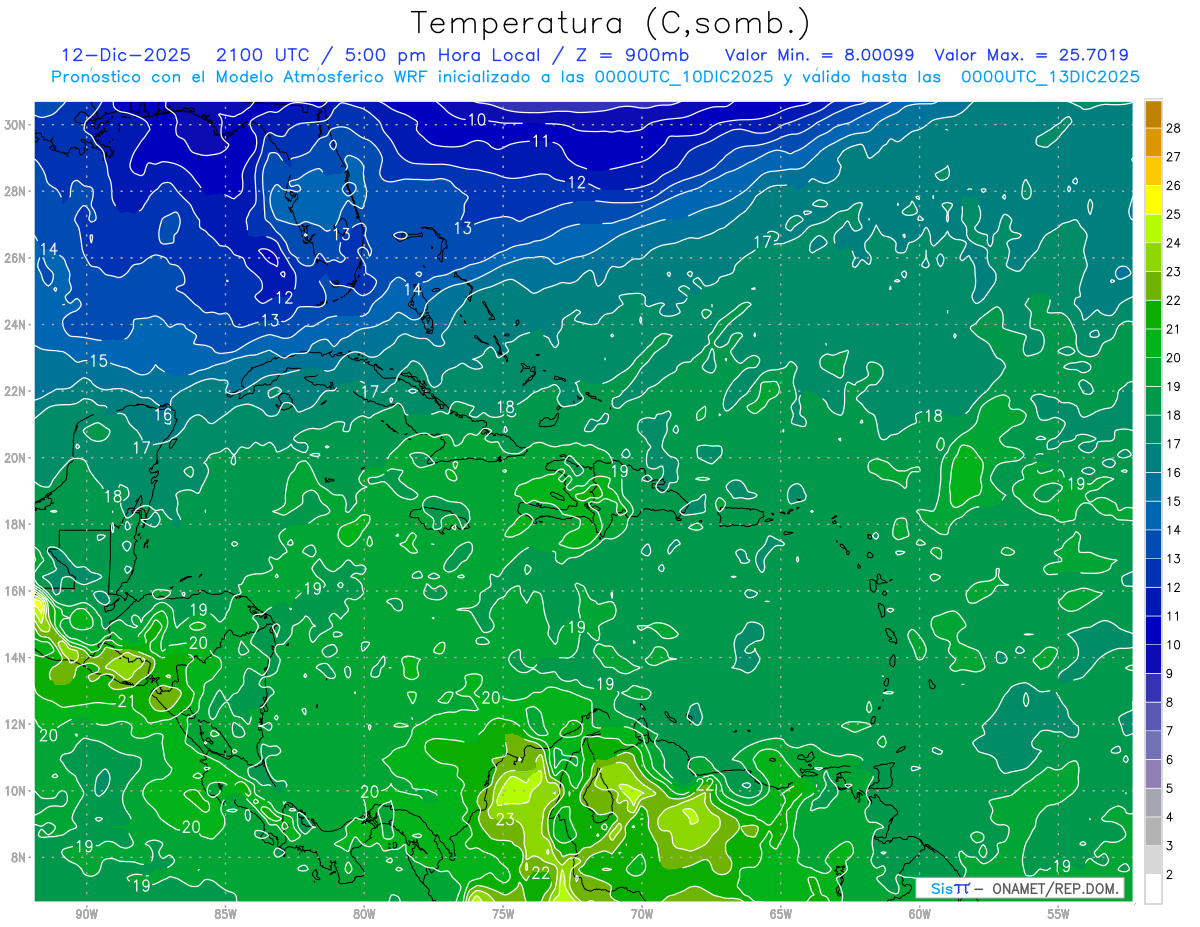Click the '14N' latitude axis label
The height and width of the screenshot is (927, 1200).
click(x=17, y=657)
